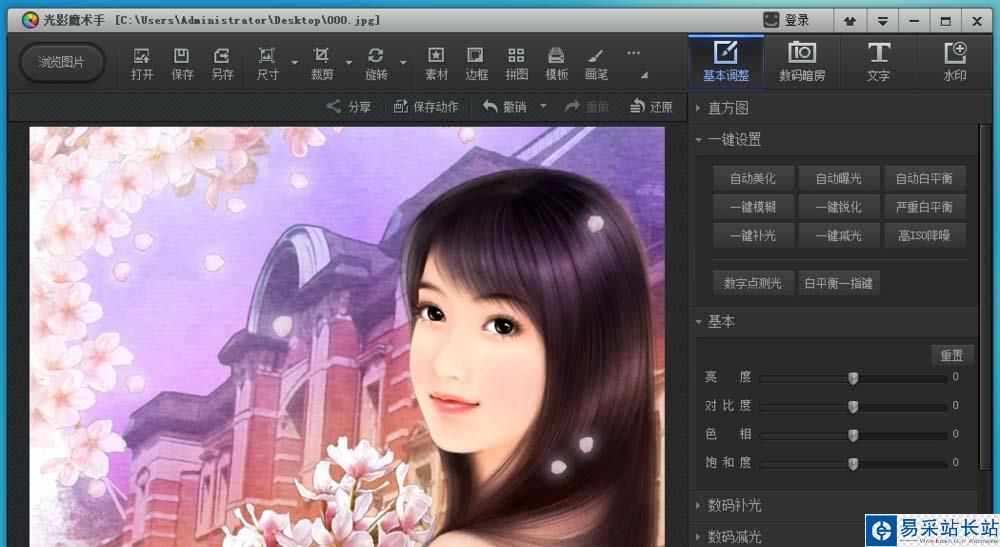Screen dimensions: 1000x547
Task: Open a file with the 打开 icon
Action: click(142, 64)
